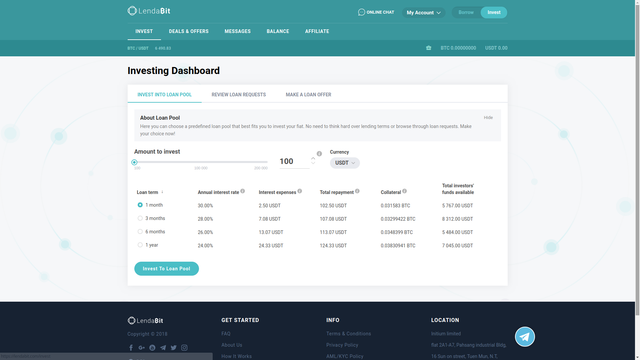This screenshot has width=640, height=360.
Task: Open the floating Telegram chat button
Action: pyautogui.click(x=524, y=337)
